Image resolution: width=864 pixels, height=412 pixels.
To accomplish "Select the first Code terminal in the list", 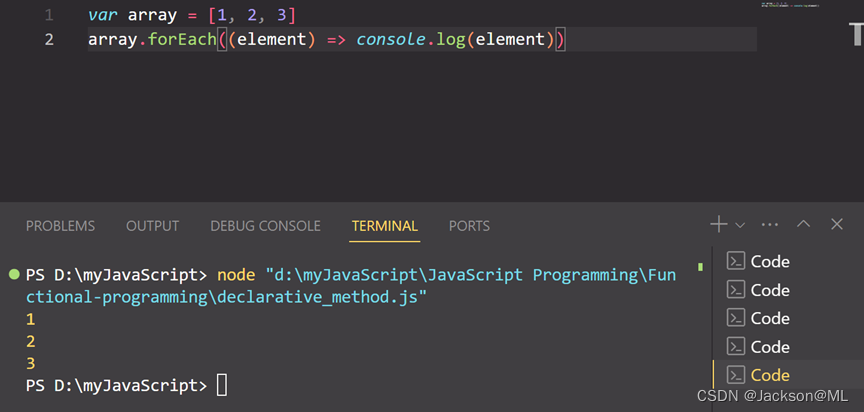I will 769,262.
